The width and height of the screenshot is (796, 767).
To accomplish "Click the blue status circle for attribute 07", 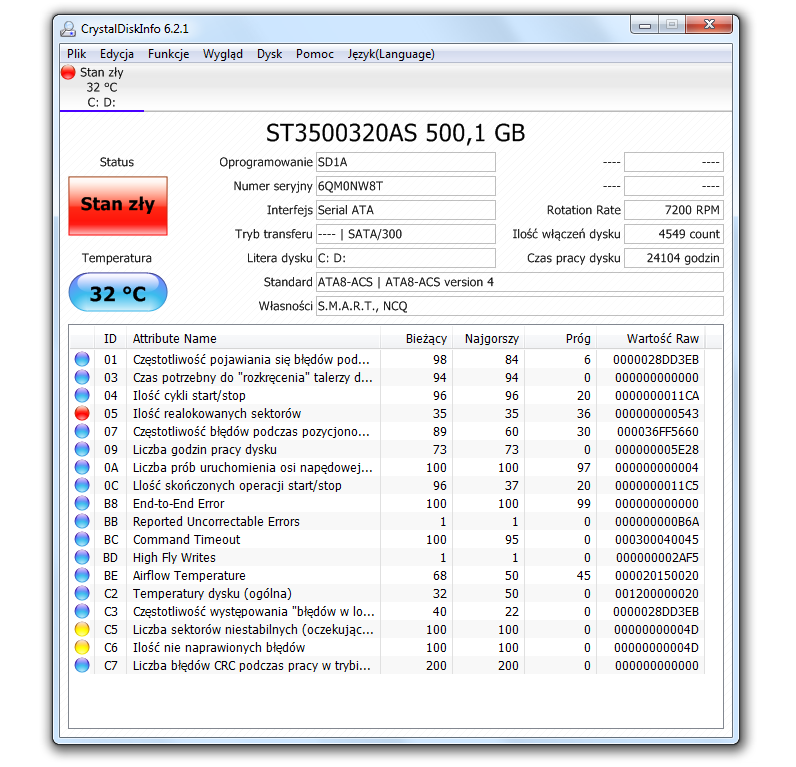I will pyautogui.click(x=82, y=431).
